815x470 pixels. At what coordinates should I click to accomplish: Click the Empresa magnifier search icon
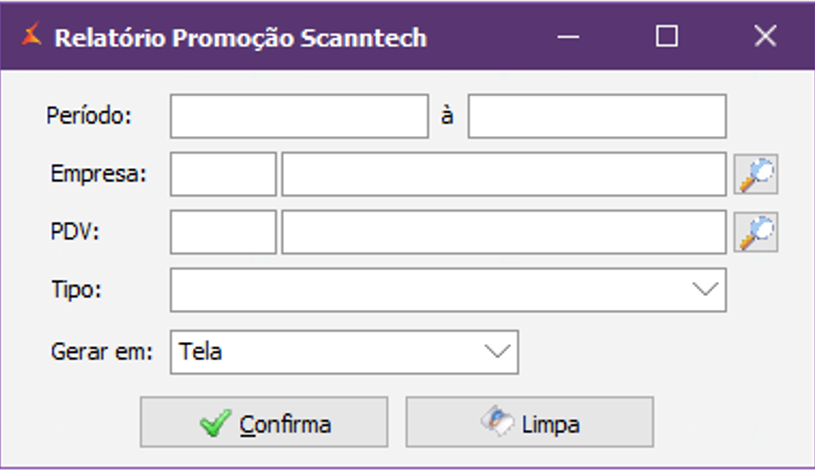[x=757, y=175]
